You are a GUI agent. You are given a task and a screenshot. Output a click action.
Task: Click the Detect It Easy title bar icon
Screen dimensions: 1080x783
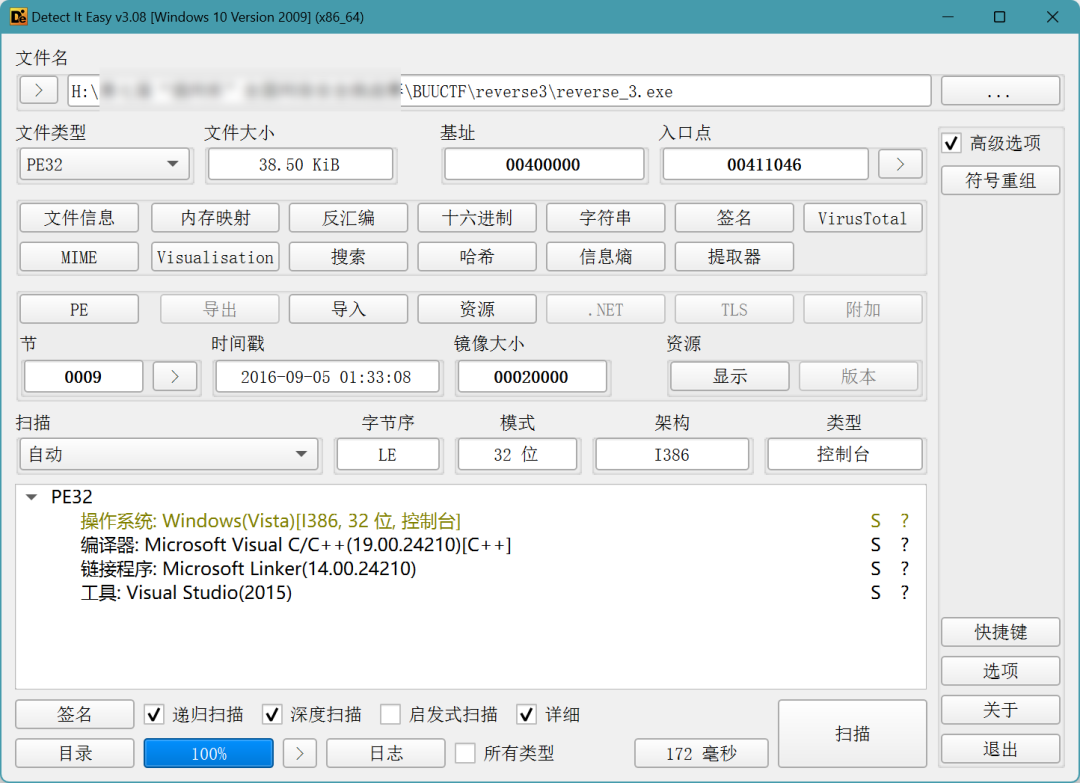click(17, 17)
